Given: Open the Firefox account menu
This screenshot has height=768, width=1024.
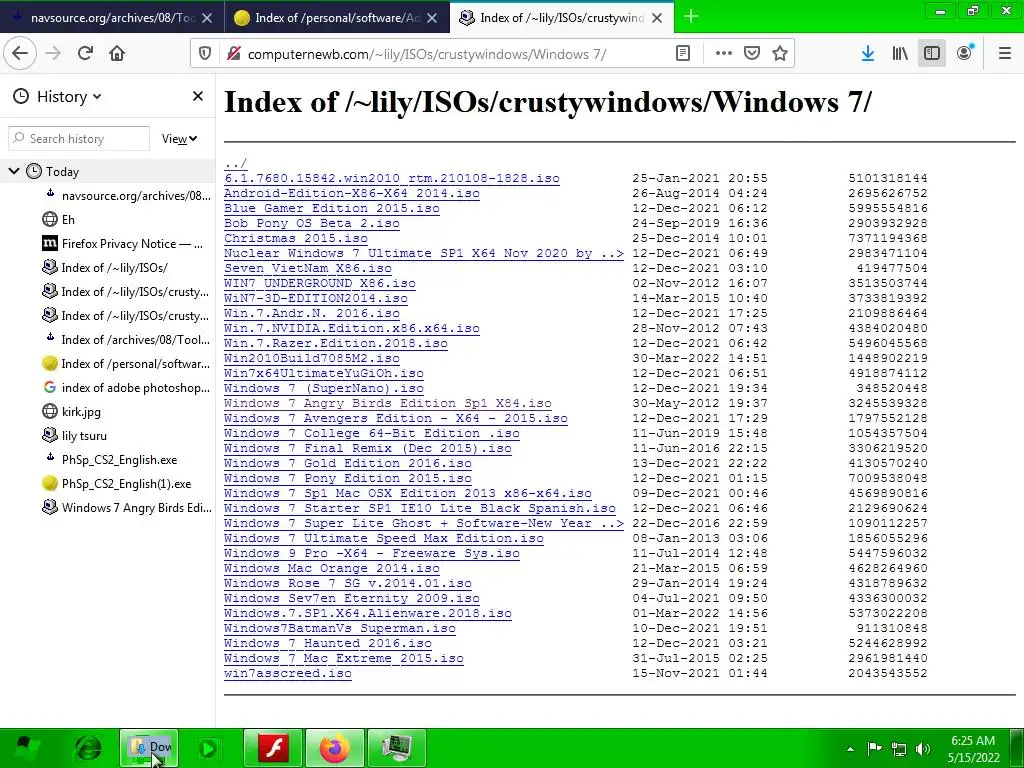Looking at the screenshot, I should (965, 54).
